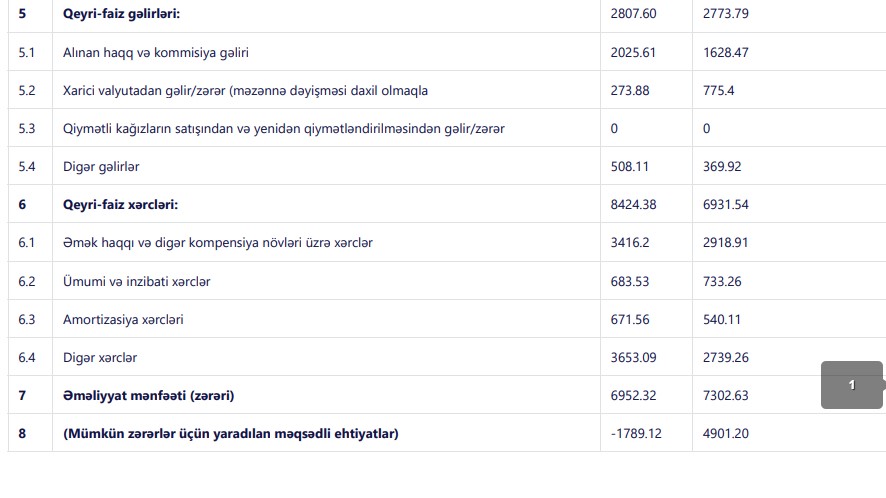Click the "Qeyri-faiz xərcləri:" bold heading
Viewport: 886px width, 498px height.
point(120,205)
